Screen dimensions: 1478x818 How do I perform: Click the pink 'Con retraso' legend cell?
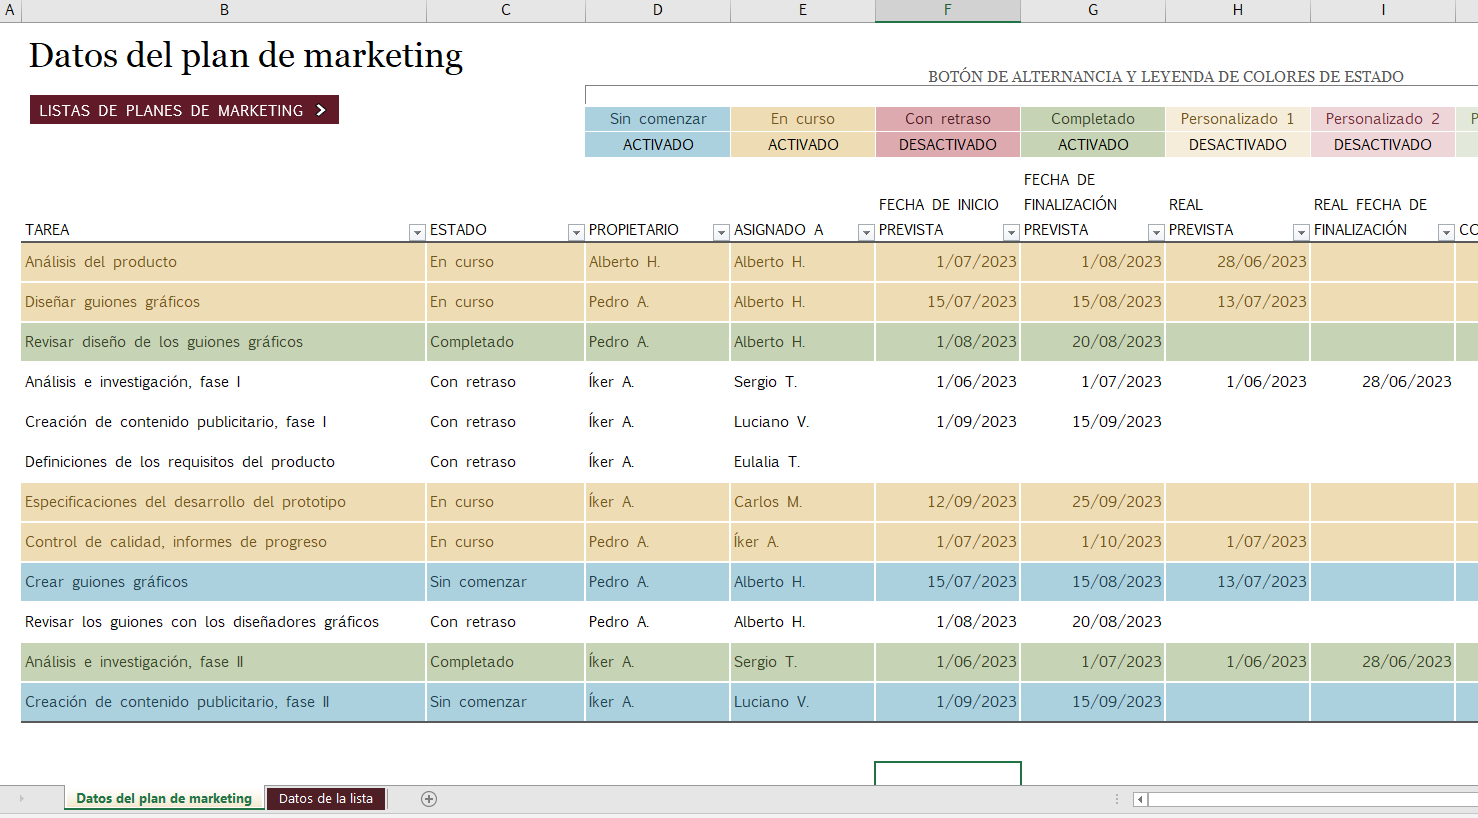[x=947, y=118]
